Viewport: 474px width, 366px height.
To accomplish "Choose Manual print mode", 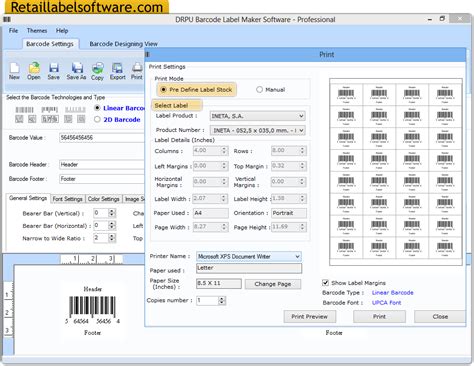I will 259,90.
